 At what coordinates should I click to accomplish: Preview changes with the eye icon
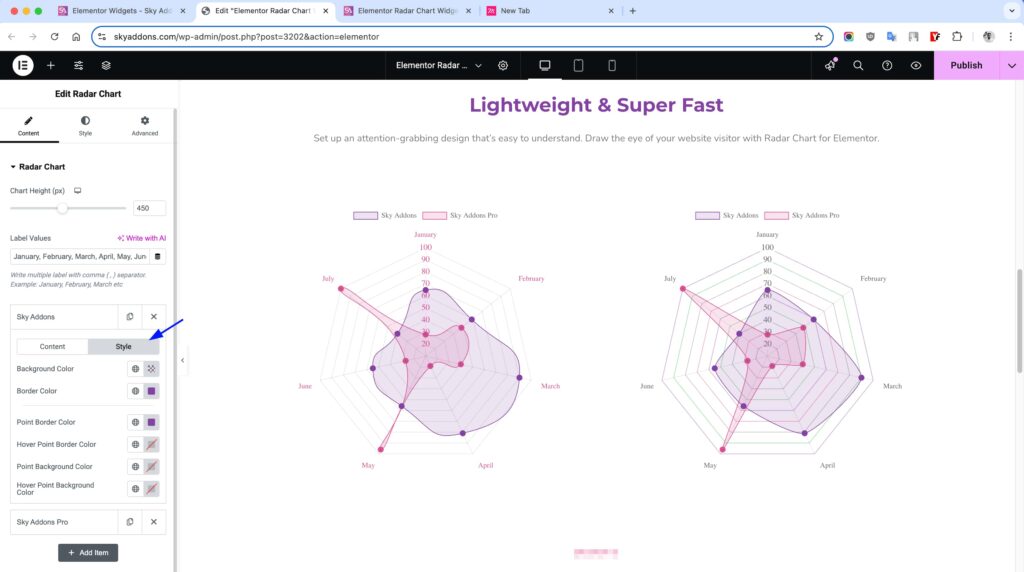point(916,65)
